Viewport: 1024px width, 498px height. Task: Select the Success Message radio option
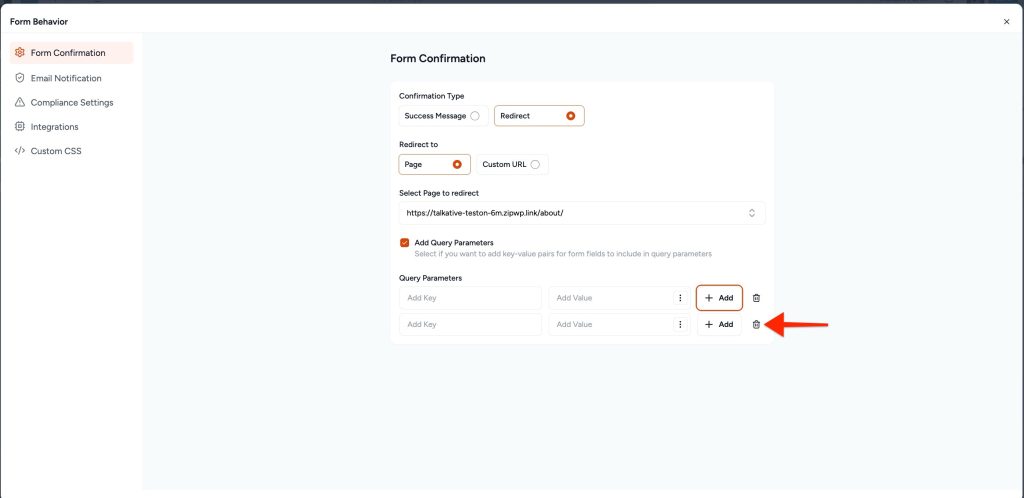point(474,116)
